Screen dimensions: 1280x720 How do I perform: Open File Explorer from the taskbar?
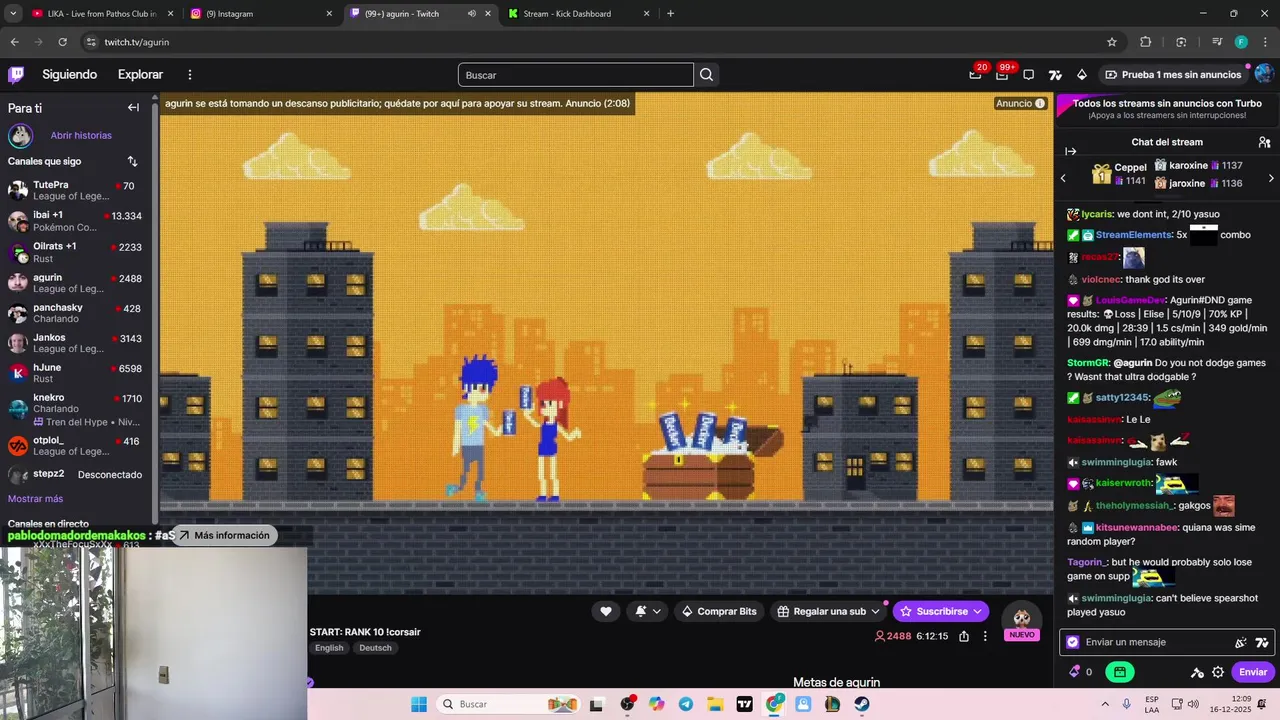(714, 704)
